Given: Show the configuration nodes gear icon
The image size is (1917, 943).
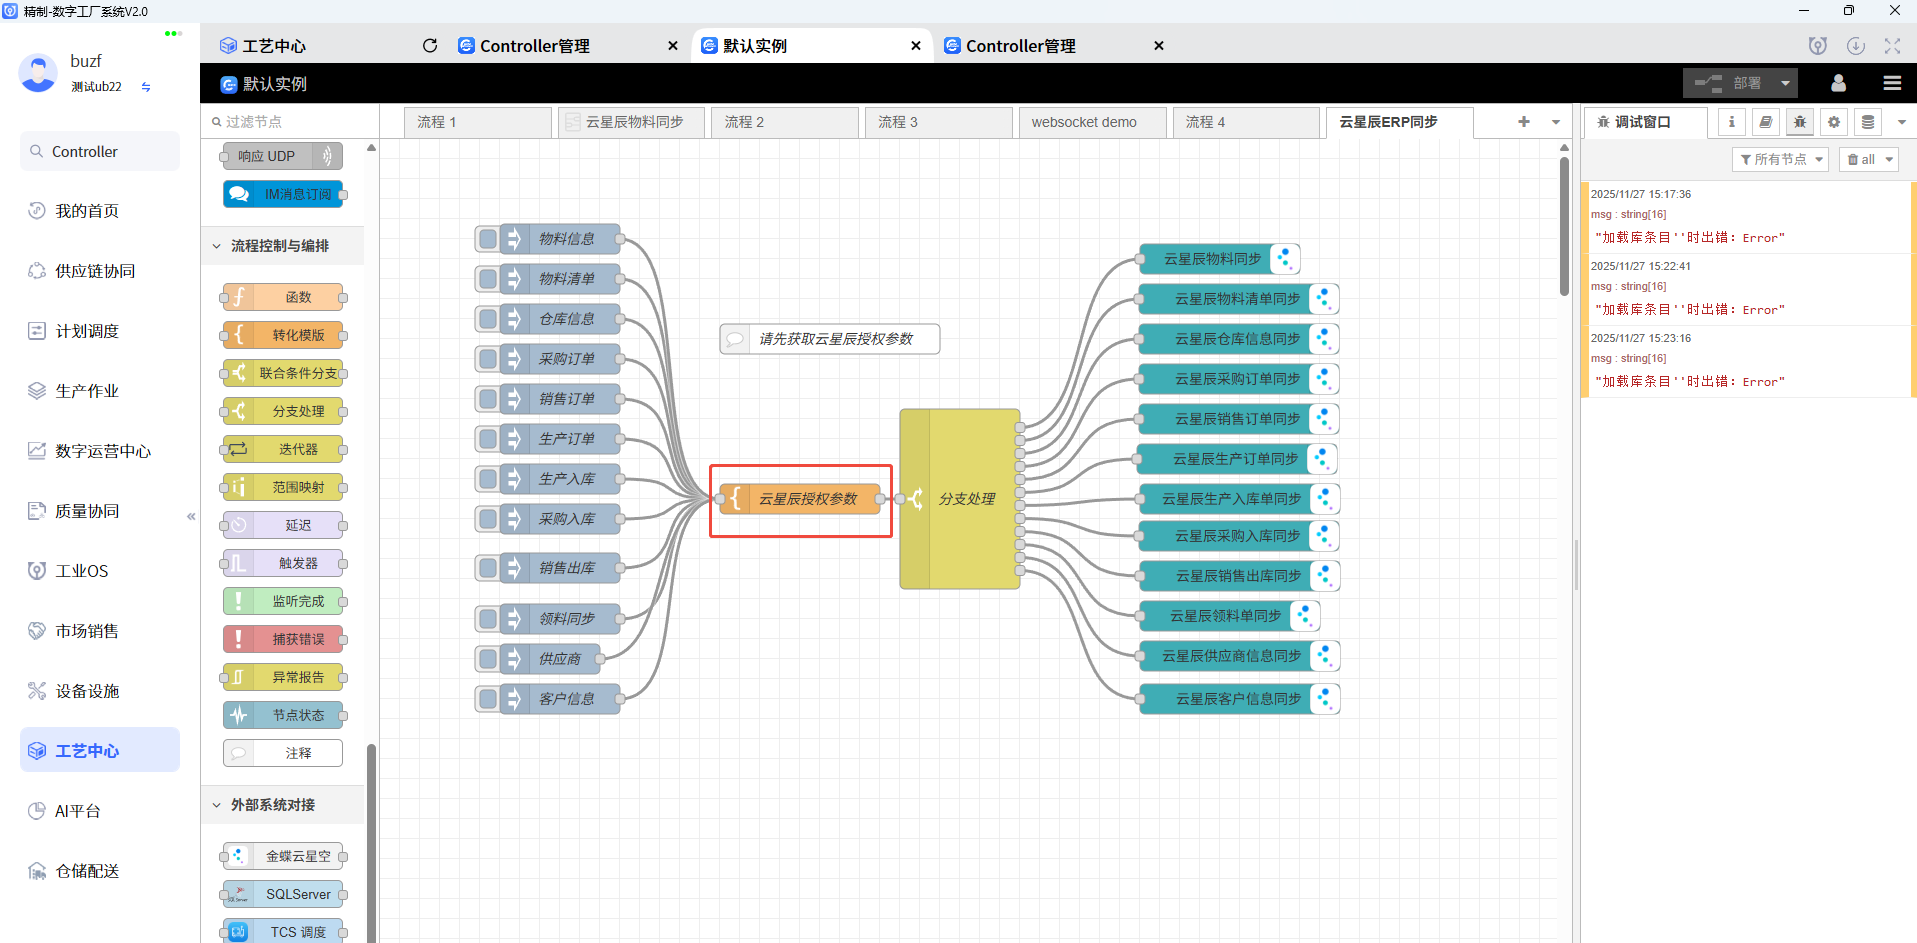Looking at the screenshot, I should (1834, 122).
